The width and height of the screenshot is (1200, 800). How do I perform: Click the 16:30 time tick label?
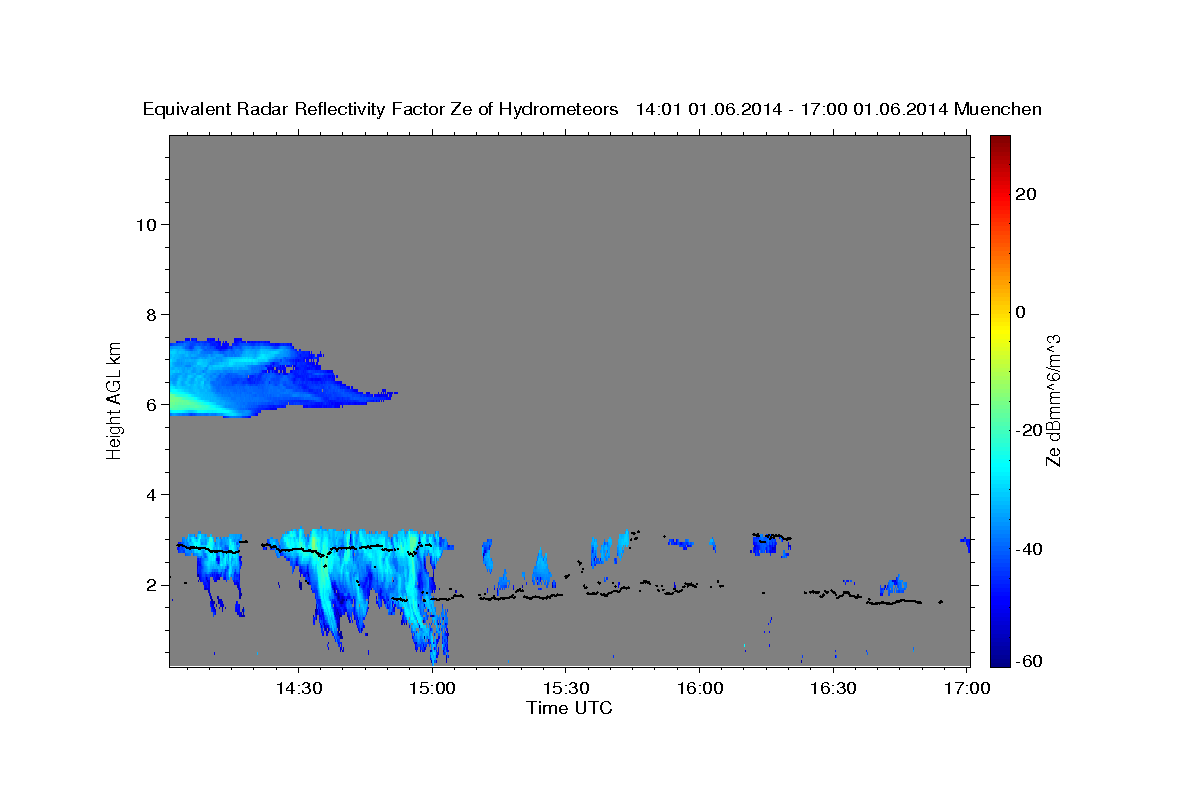tap(833, 688)
